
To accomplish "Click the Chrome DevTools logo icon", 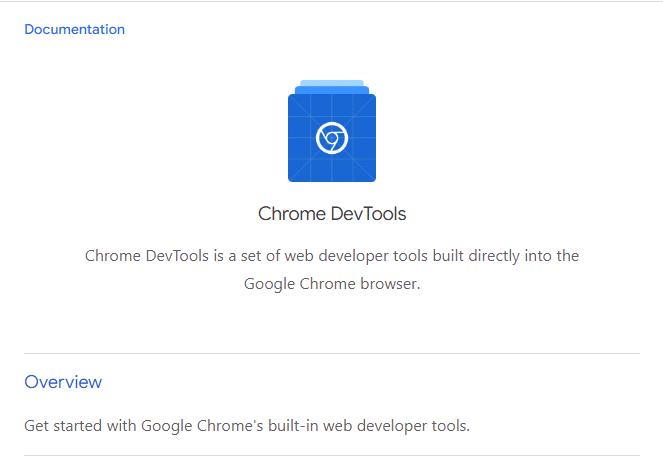I will tap(332, 131).
